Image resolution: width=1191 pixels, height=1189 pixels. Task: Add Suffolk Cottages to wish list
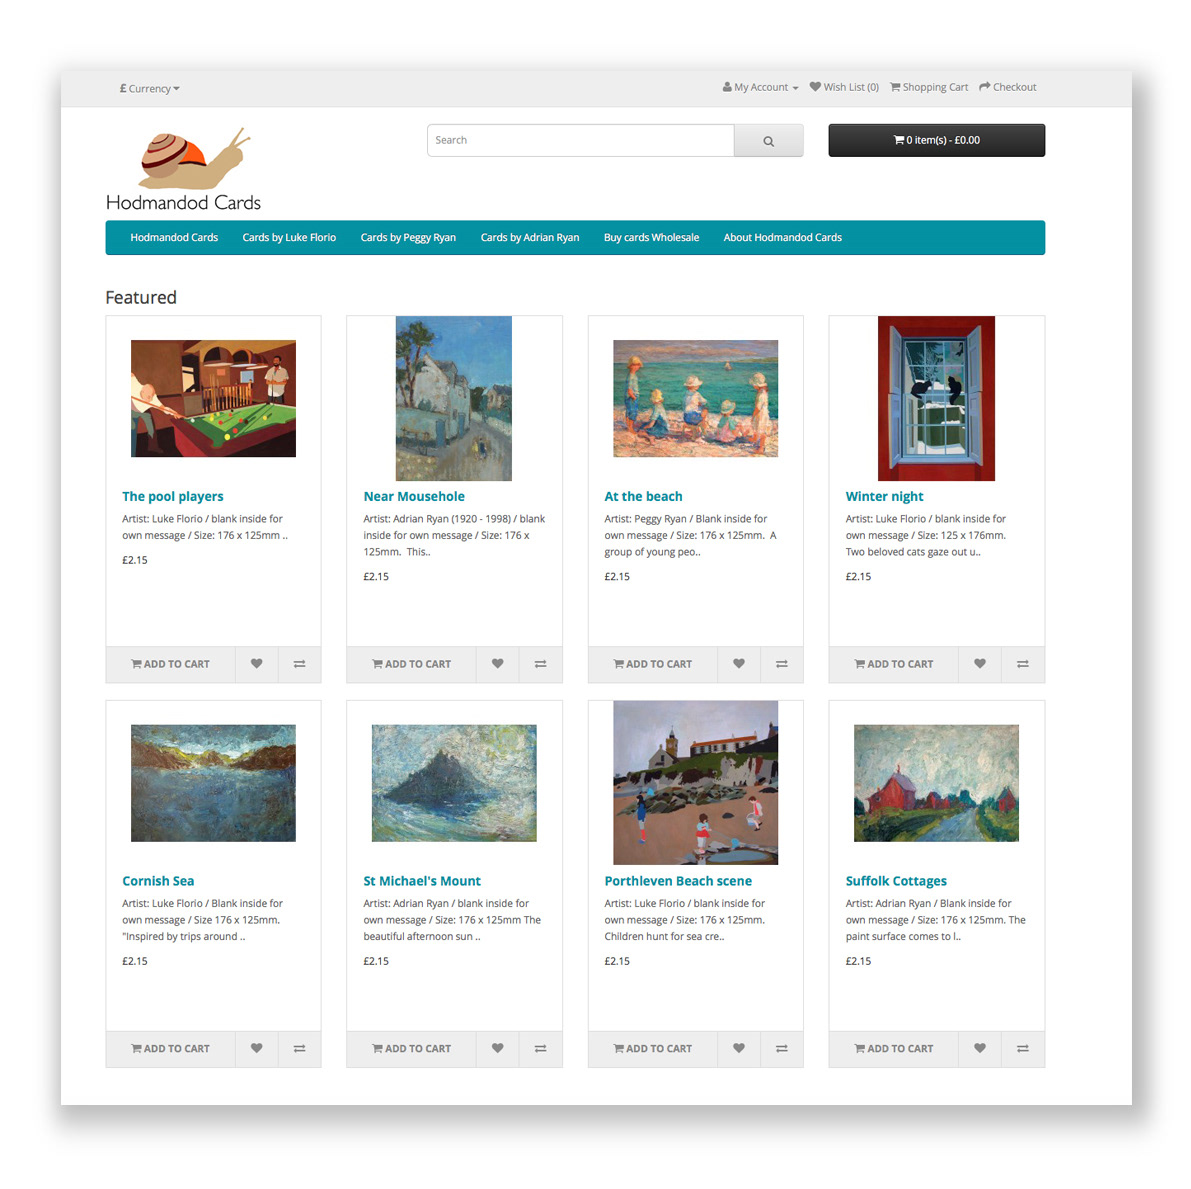pos(980,1048)
